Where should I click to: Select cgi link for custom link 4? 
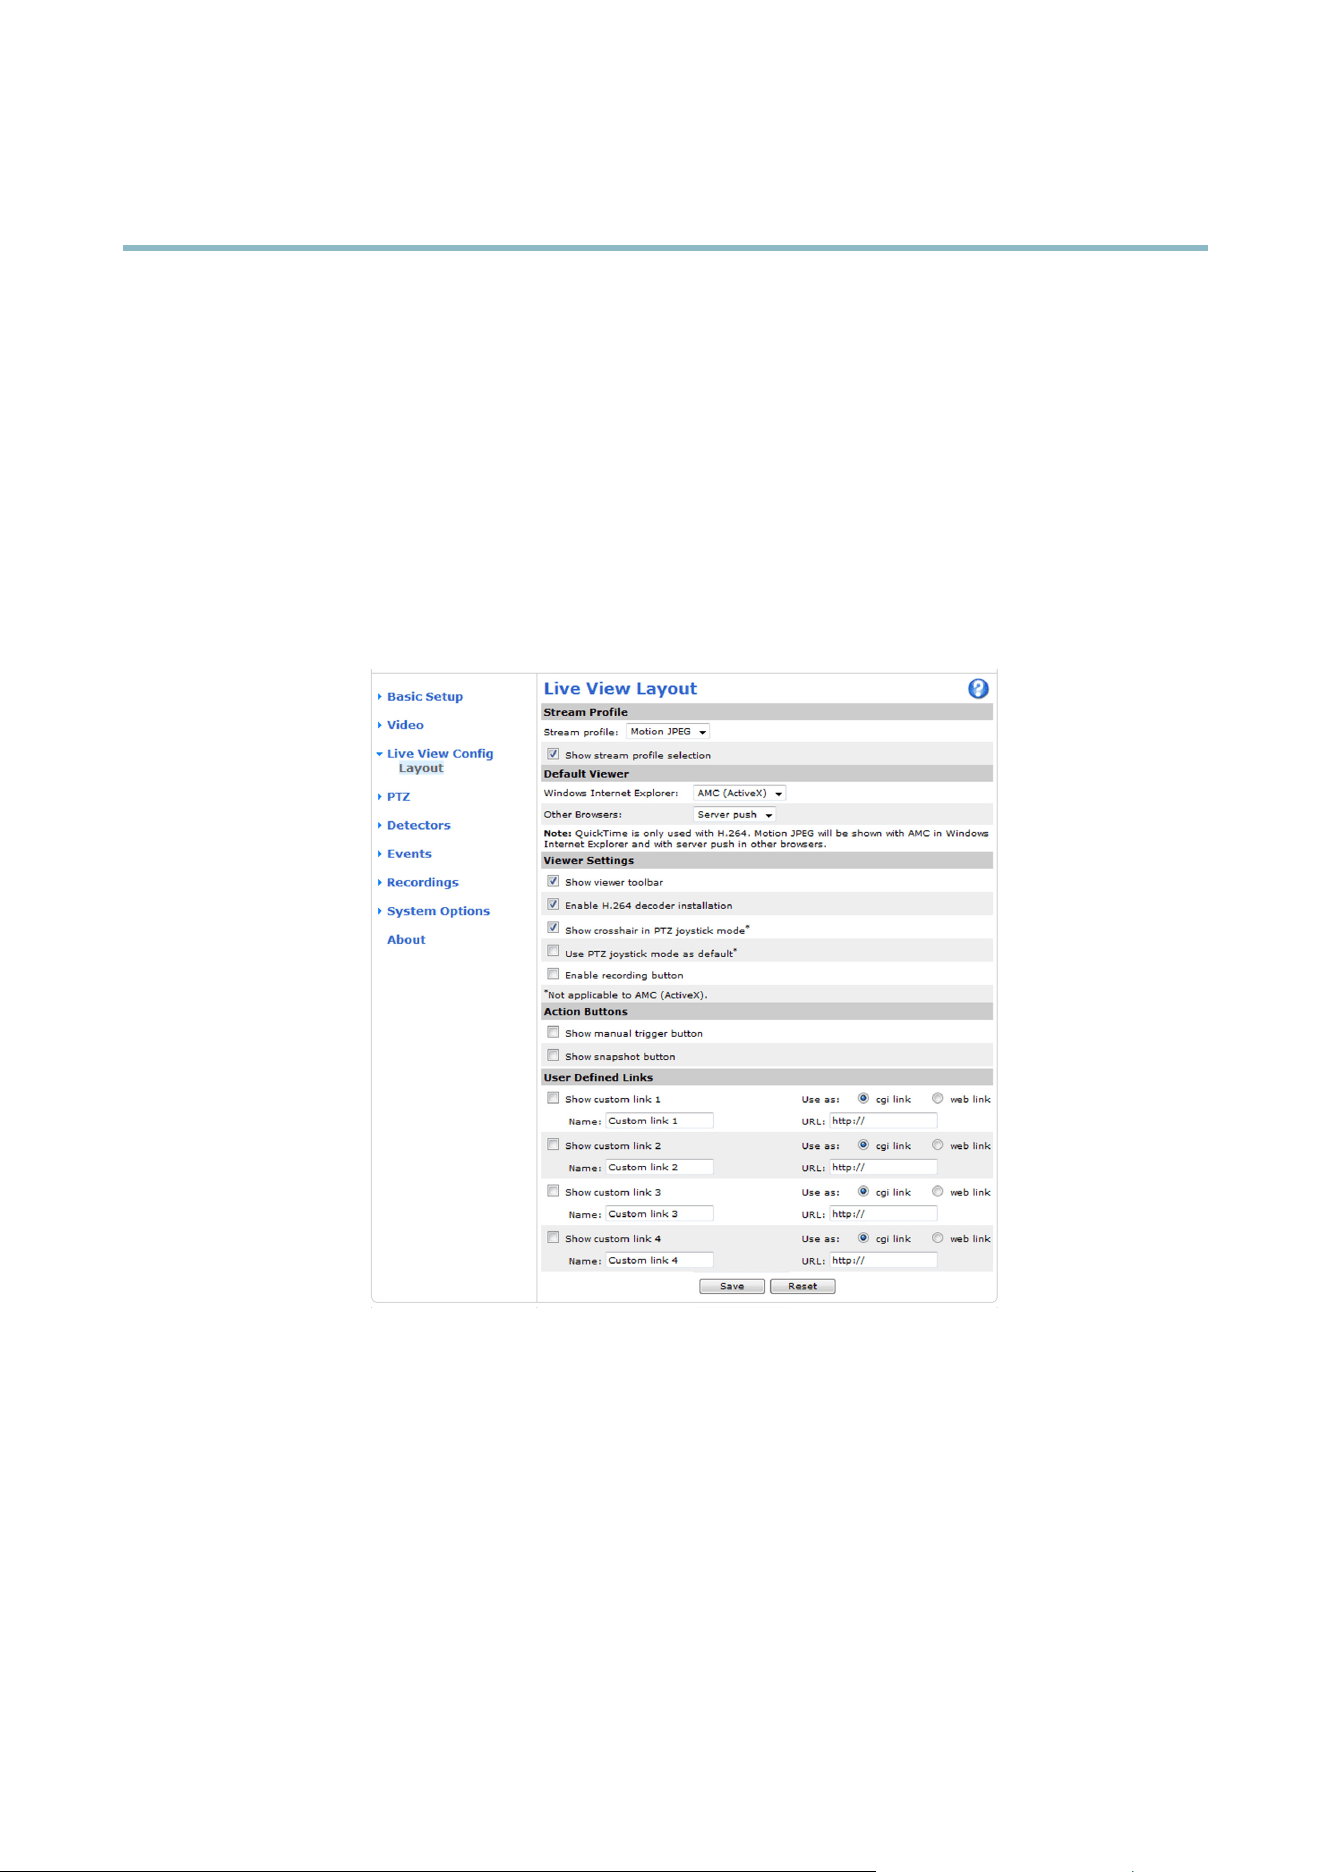pos(863,1238)
